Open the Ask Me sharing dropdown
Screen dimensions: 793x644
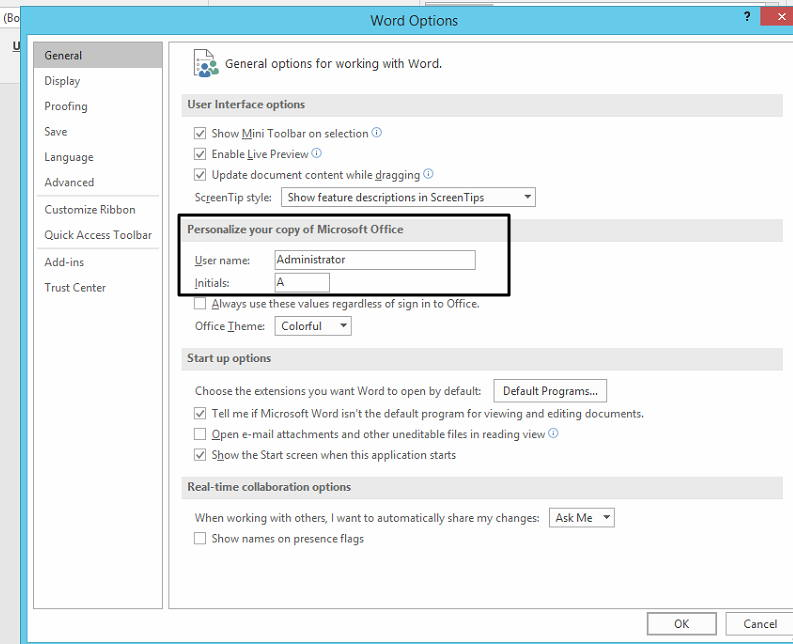(581, 518)
